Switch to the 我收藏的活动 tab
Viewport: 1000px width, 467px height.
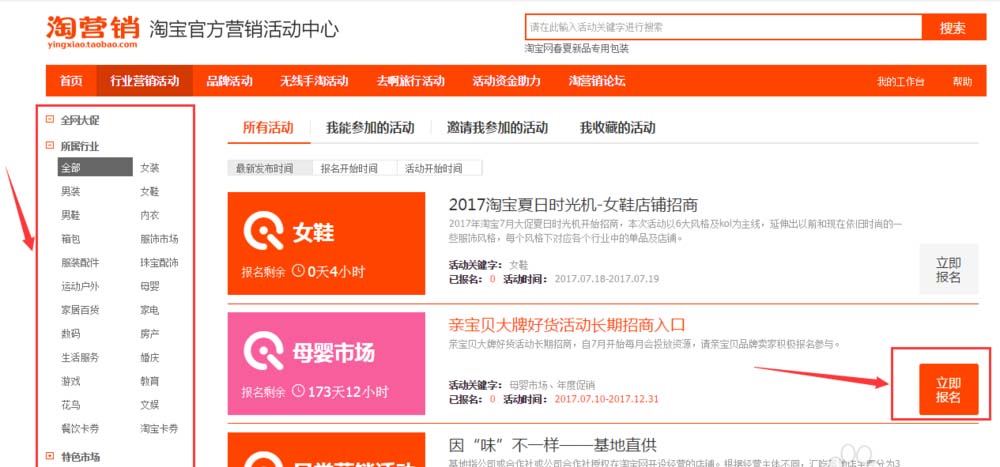tap(617, 128)
